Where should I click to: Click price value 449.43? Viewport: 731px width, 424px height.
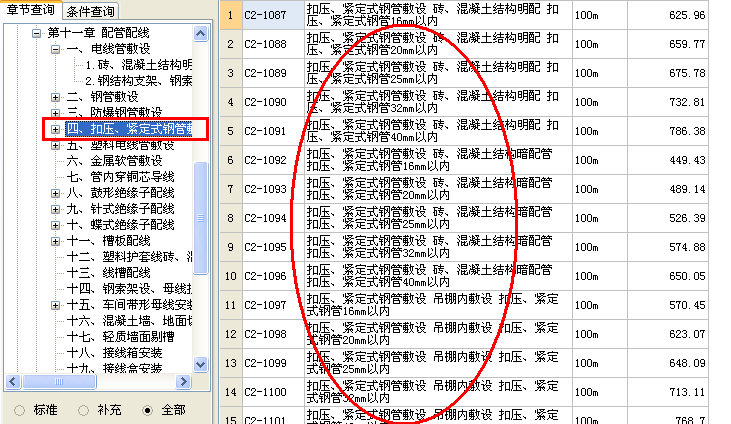(687, 160)
